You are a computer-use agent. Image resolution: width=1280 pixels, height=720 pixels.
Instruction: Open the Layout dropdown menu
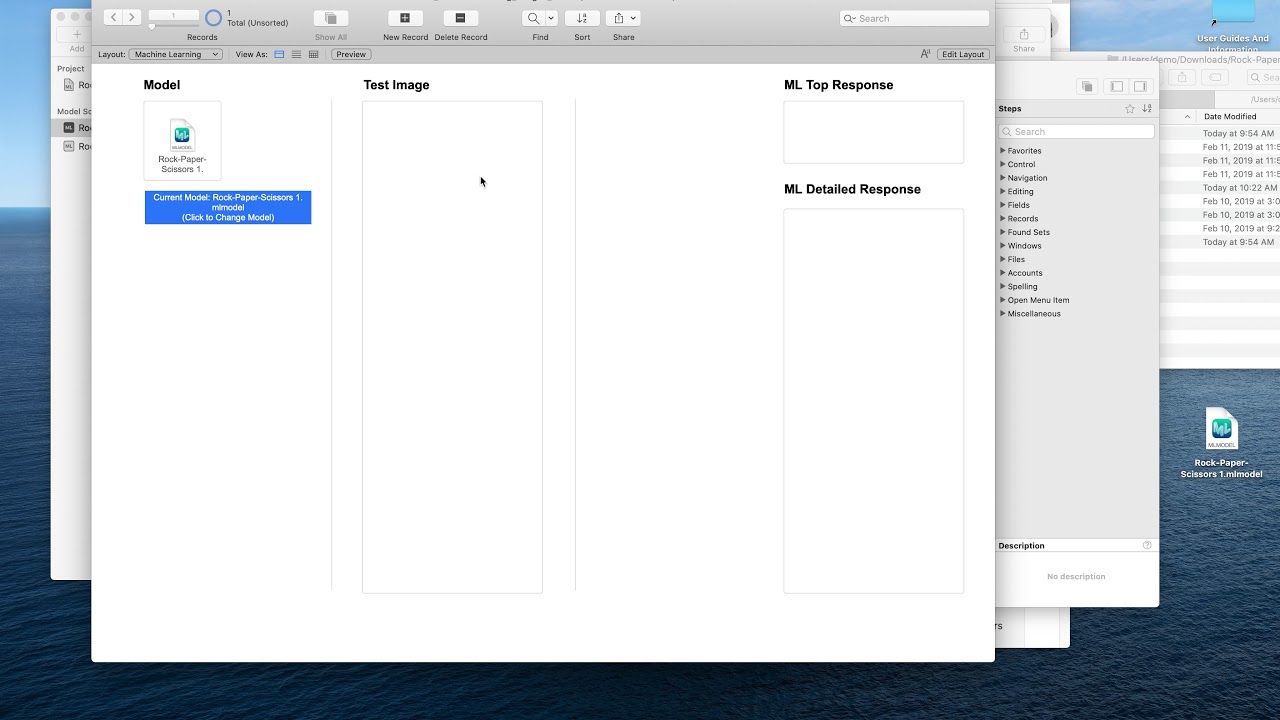click(175, 54)
